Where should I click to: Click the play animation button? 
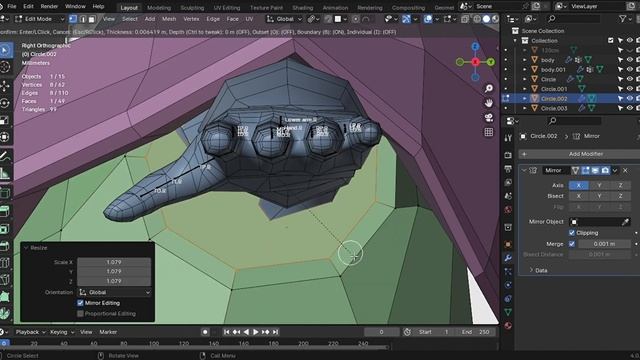[x=256, y=332]
